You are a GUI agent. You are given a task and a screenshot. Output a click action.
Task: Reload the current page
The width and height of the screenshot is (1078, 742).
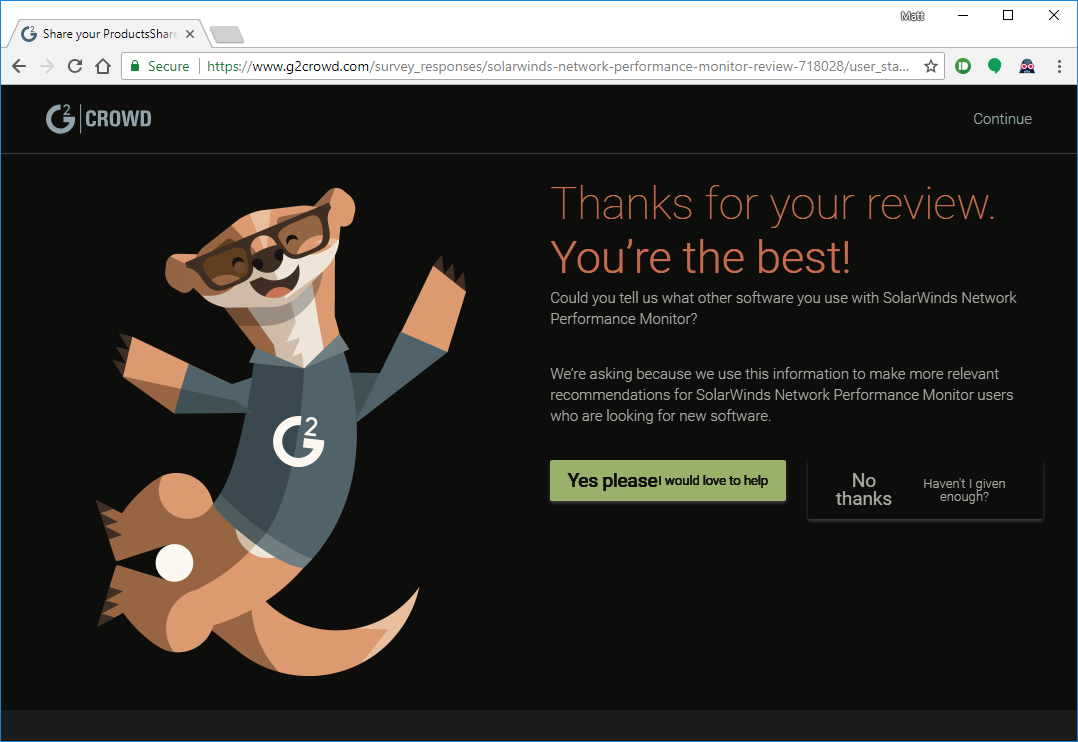point(75,66)
